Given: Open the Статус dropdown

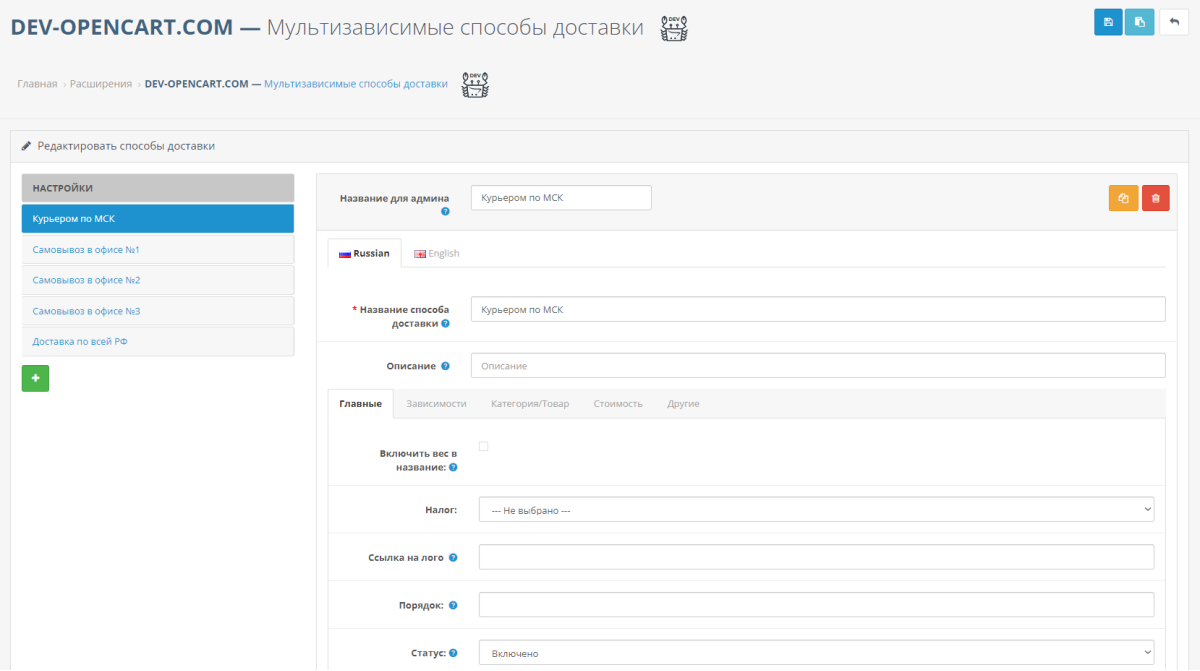Looking at the screenshot, I should [x=816, y=653].
